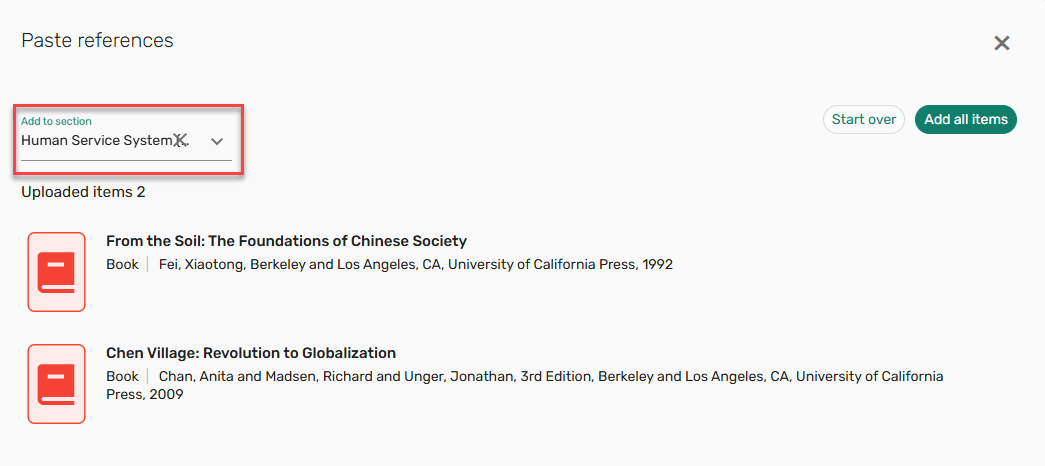Click the Uploaded items 2 label
Viewport: 1045px width, 466px height.
tap(83, 192)
